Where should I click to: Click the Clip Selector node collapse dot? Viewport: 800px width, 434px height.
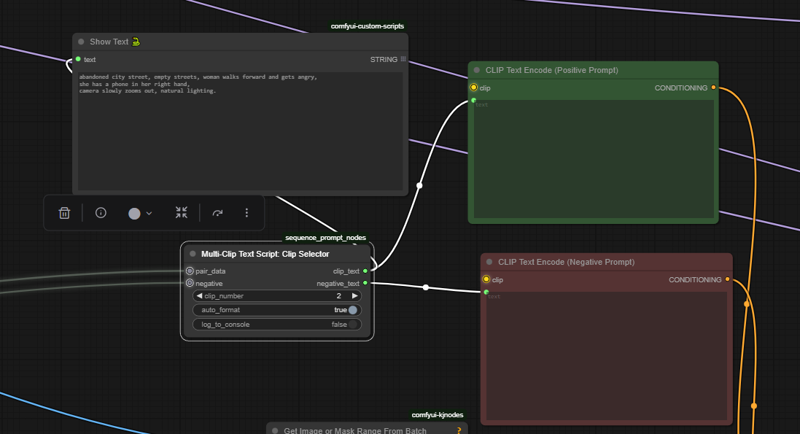coord(192,254)
